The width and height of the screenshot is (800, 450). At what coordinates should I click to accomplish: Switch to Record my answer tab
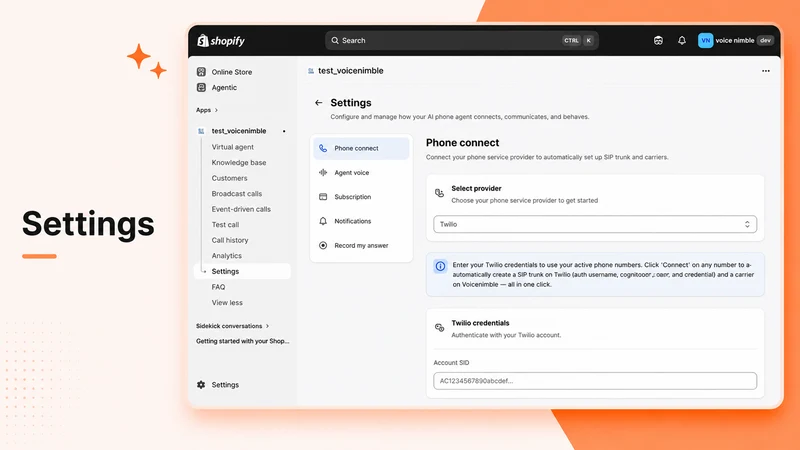click(x=361, y=245)
